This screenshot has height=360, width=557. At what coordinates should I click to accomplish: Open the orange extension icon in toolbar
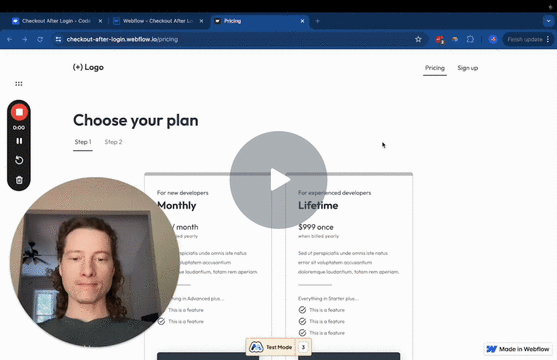point(455,39)
